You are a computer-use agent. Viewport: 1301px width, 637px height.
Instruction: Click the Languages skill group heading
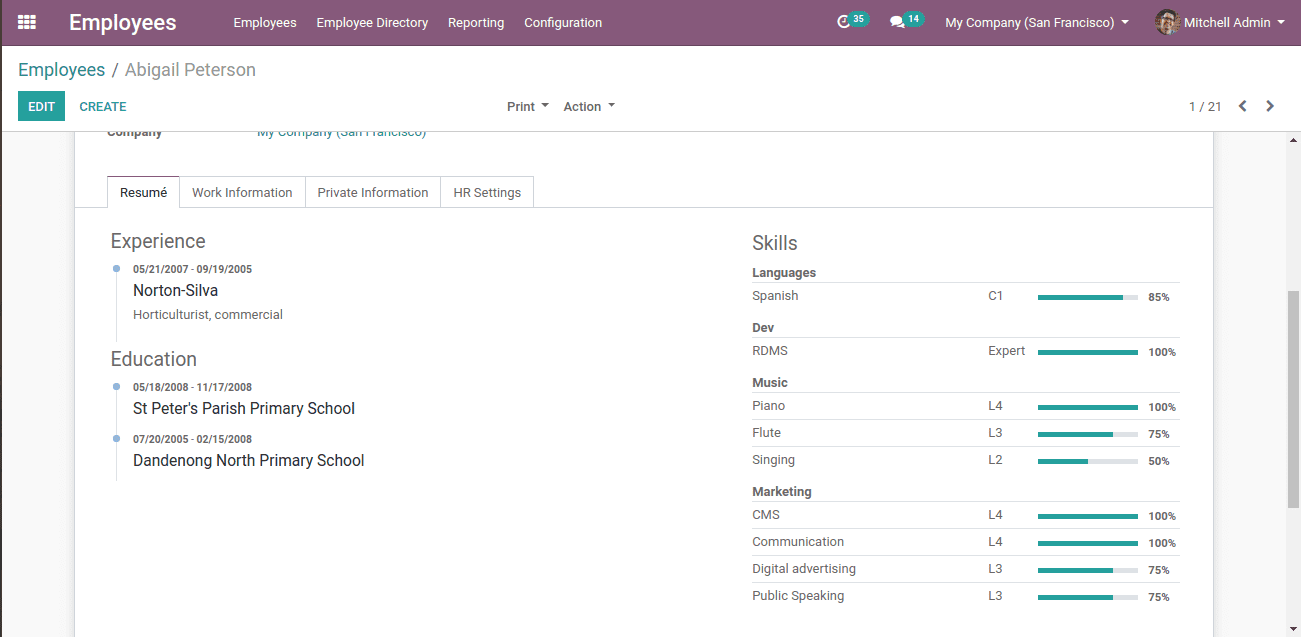click(784, 272)
